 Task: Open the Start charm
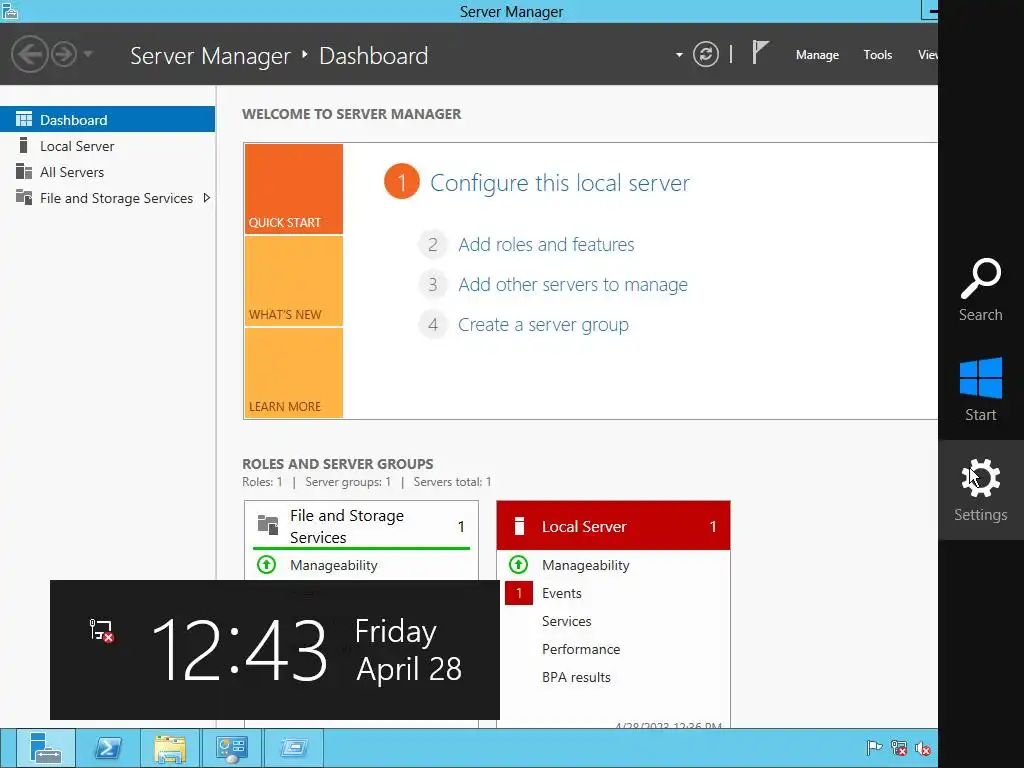(980, 390)
